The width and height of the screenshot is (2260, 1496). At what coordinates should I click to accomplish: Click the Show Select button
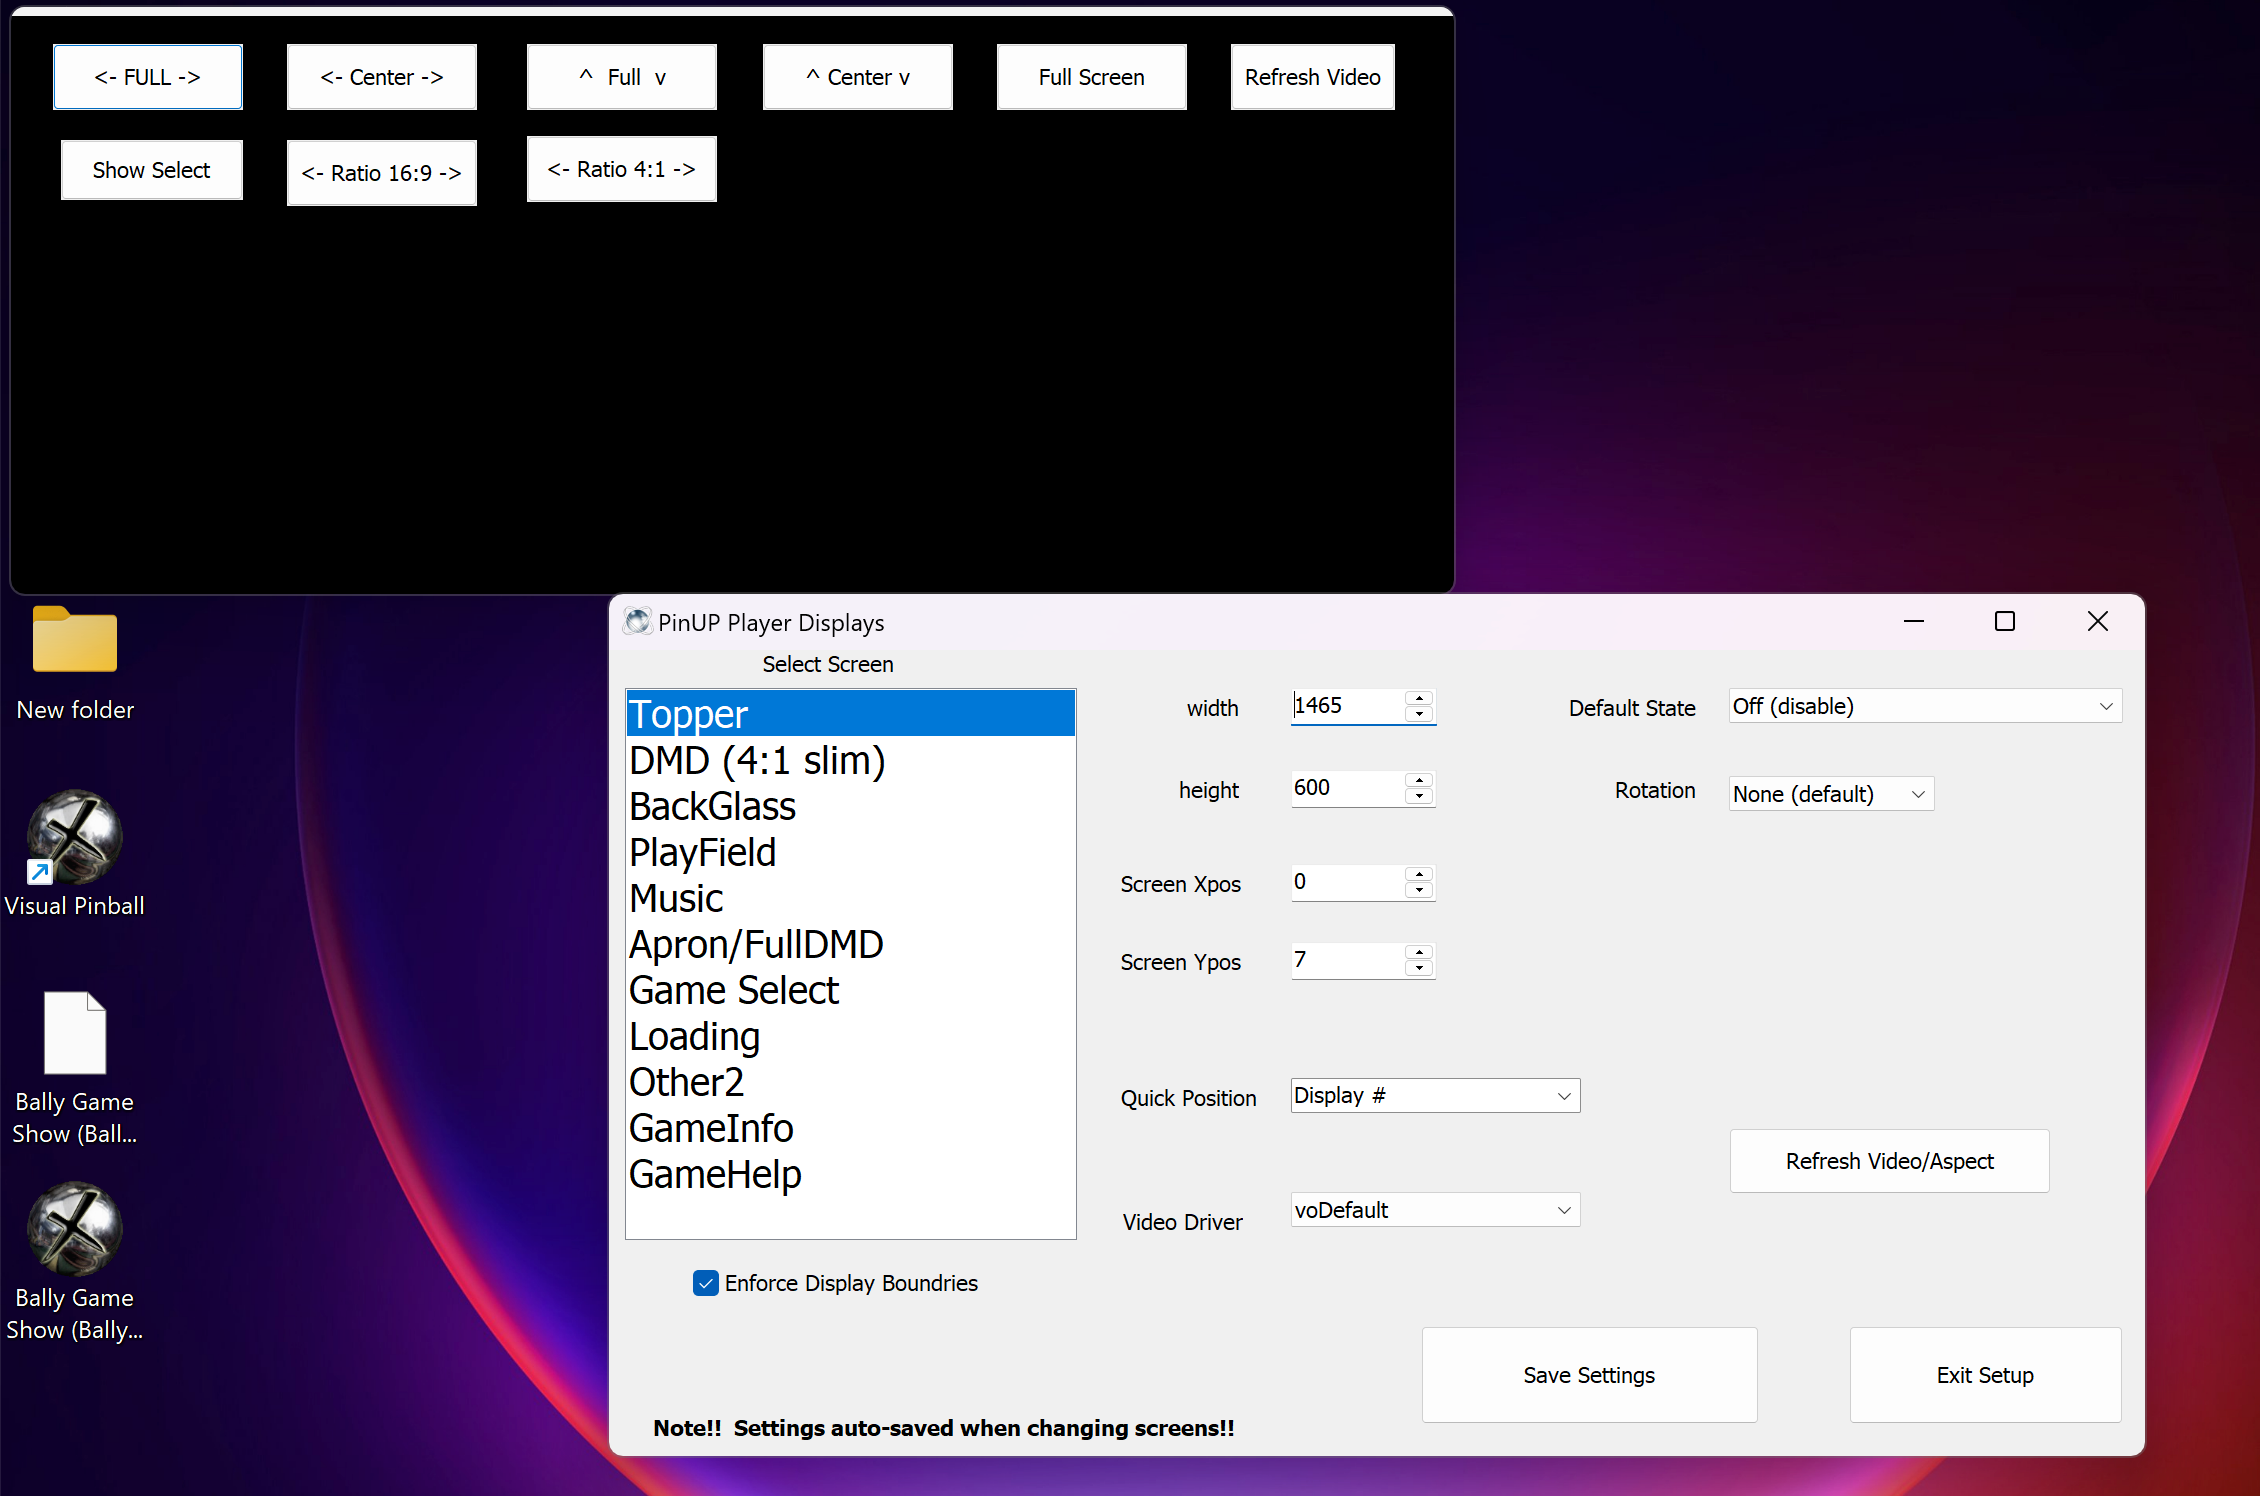tap(151, 169)
